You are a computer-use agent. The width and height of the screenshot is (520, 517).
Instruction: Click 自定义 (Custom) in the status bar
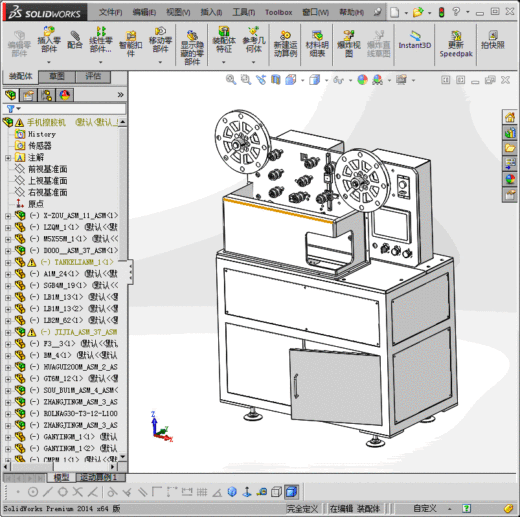pos(424,508)
